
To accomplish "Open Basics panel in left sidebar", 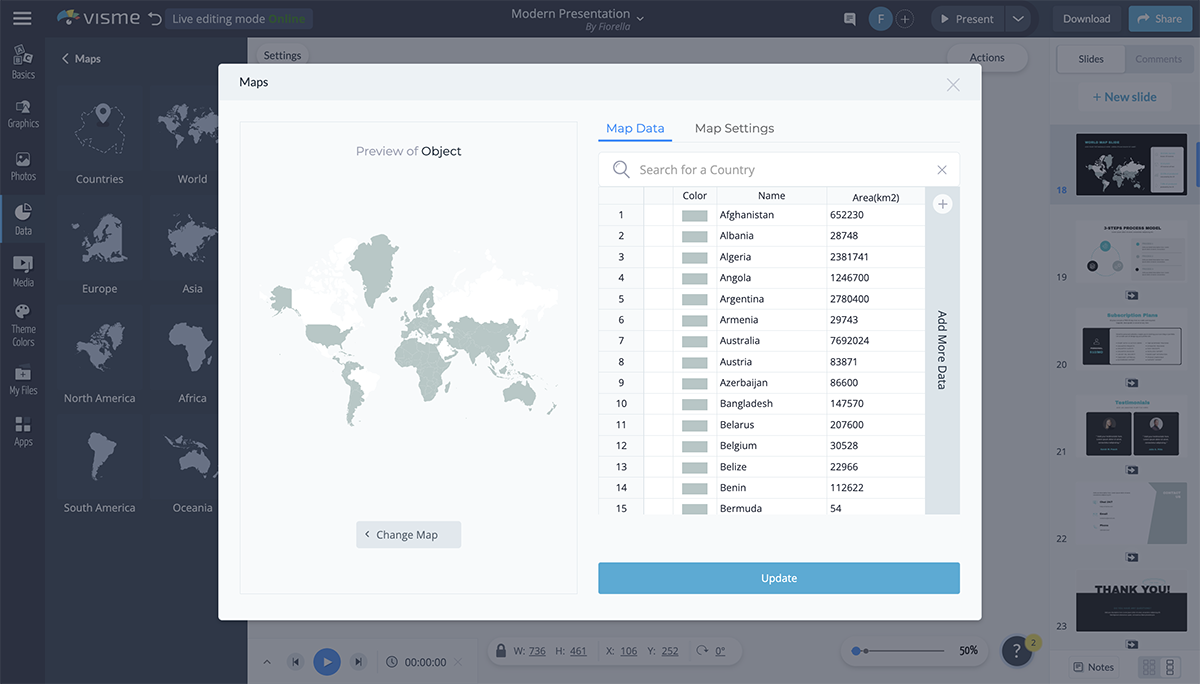I will [23, 62].
